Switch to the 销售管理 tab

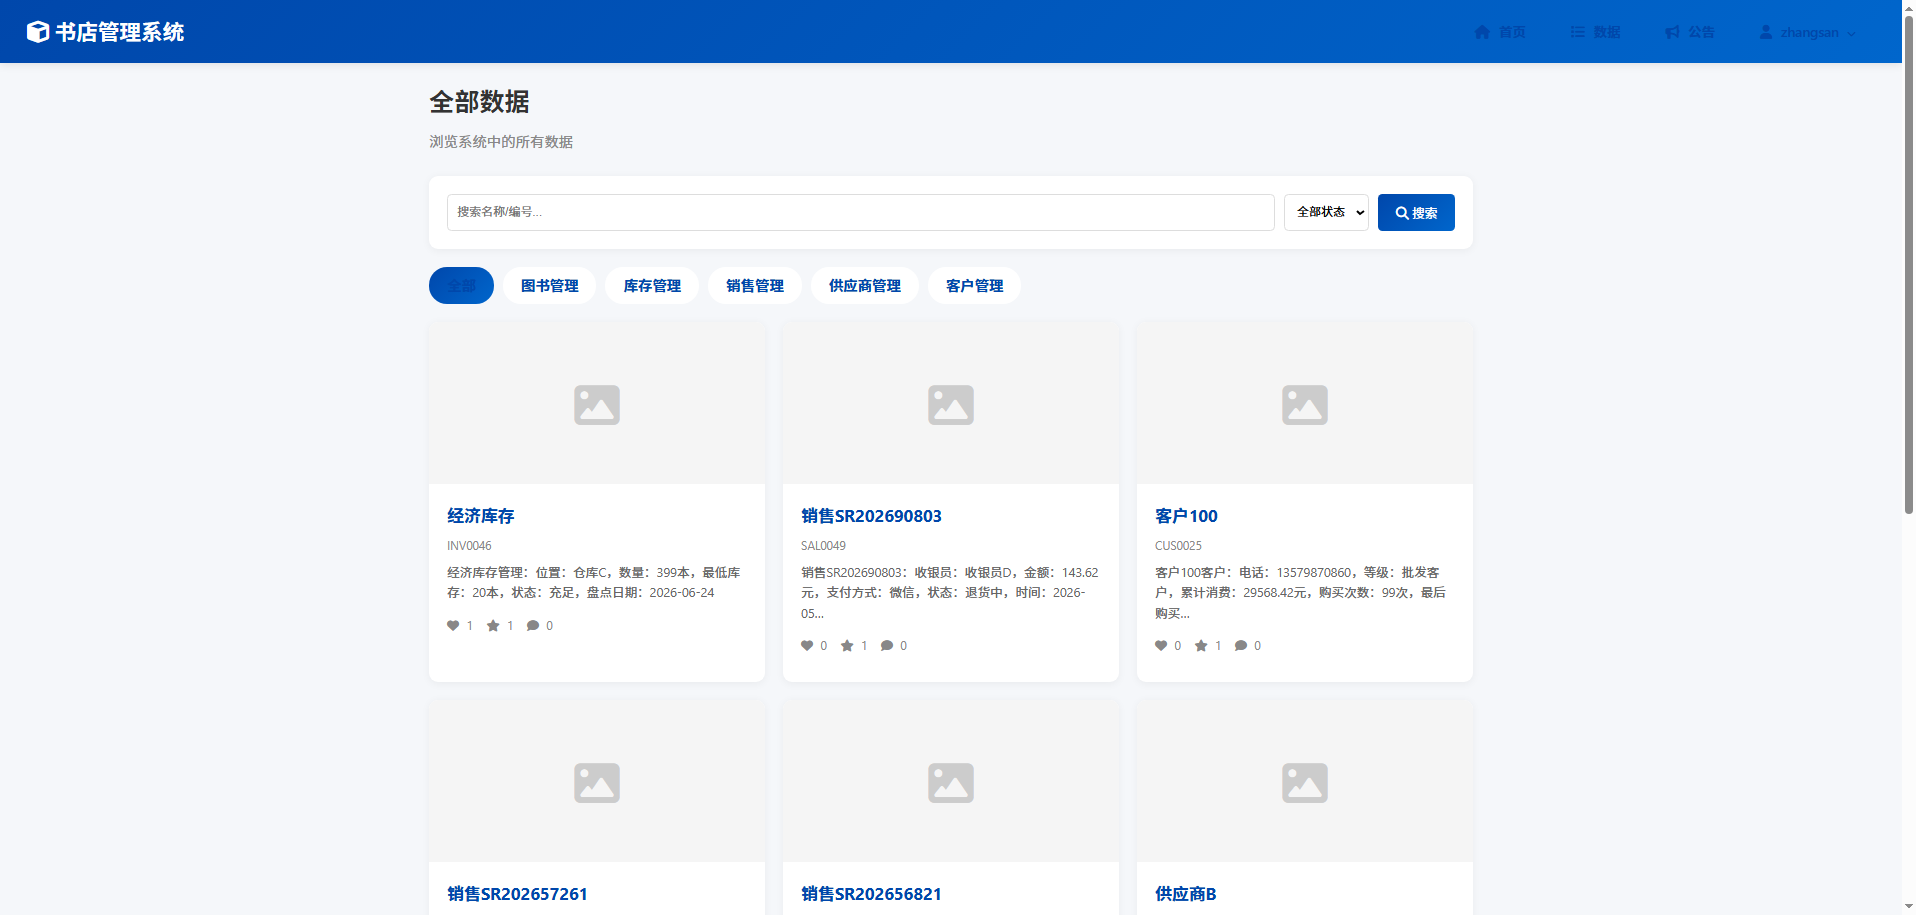[x=755, y=286]
